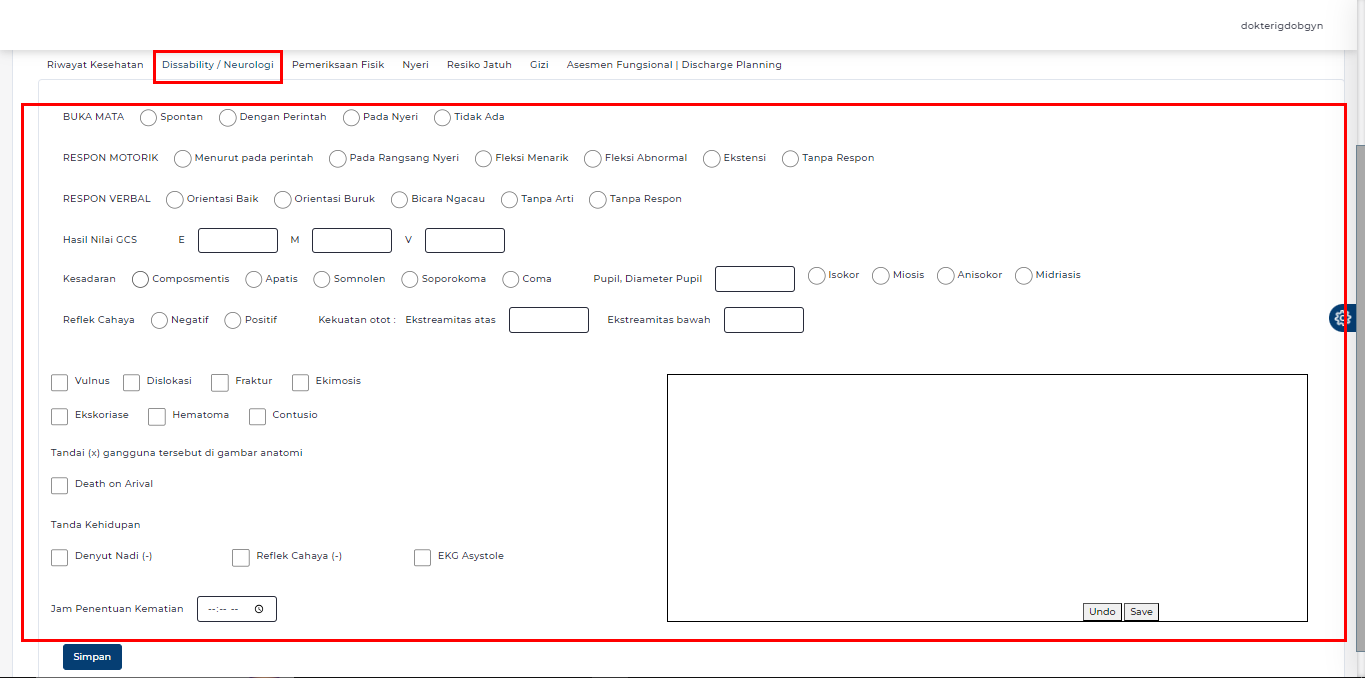The height and width of the screenshot is (678, 1365).
Task: Pick Composmentis consciousness level
Action: point(141,280)
